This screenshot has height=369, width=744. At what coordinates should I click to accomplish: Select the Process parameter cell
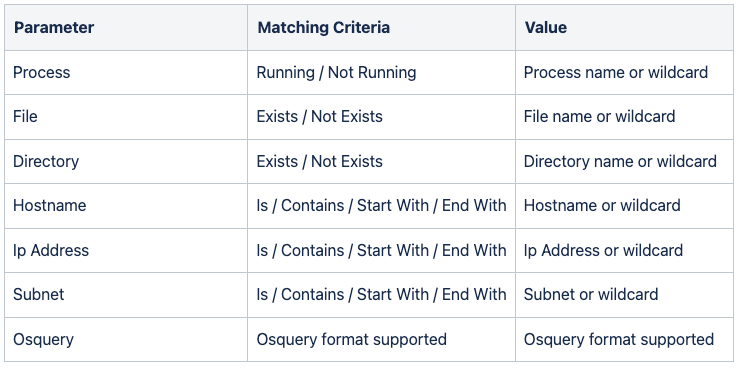click(126, 73)
